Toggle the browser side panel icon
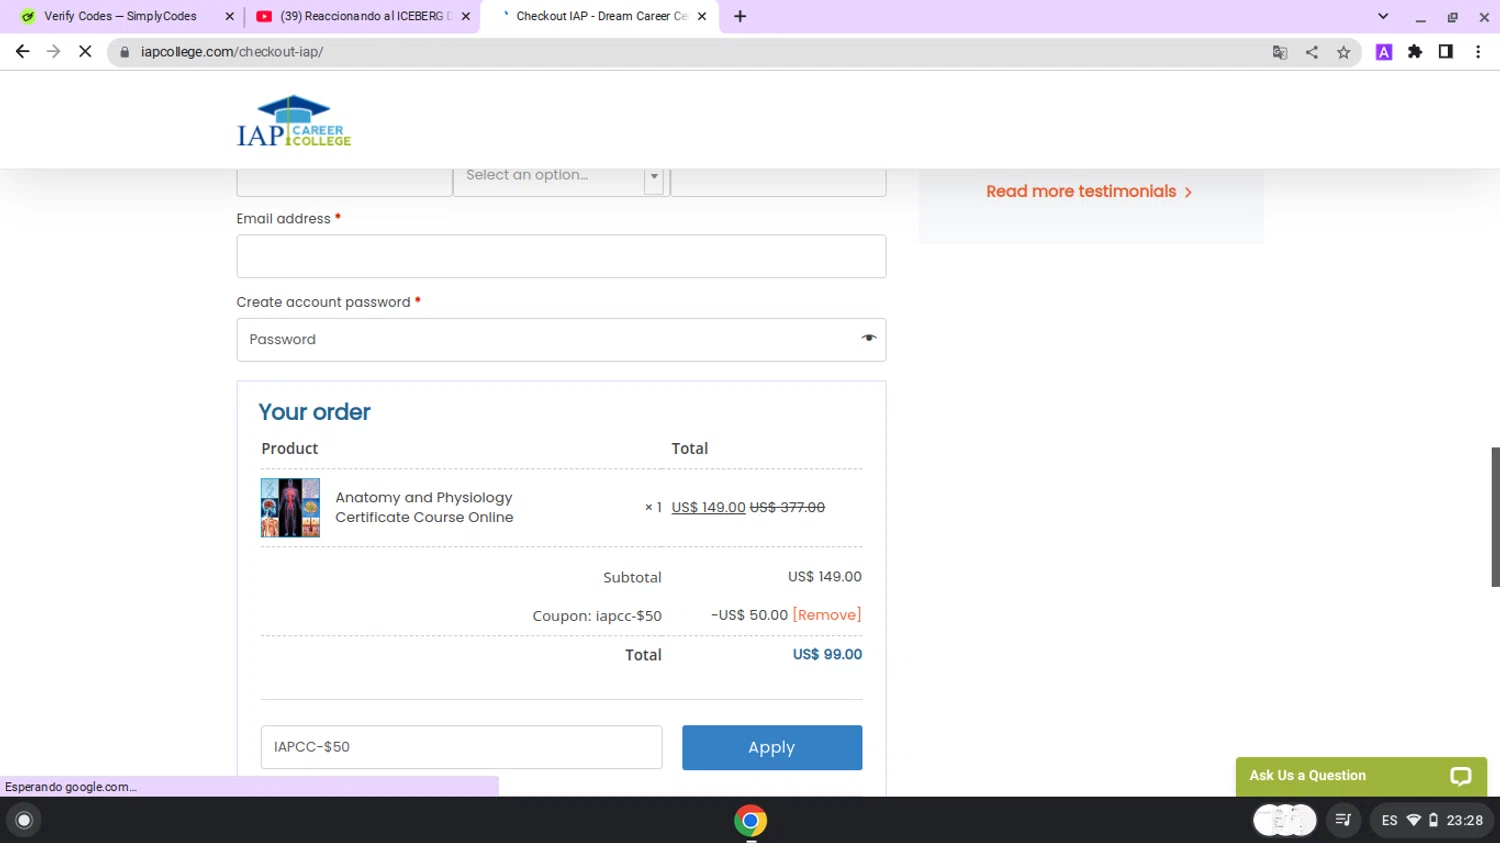This screenshot has width=1500, height=843. [x=1446, y=52]
